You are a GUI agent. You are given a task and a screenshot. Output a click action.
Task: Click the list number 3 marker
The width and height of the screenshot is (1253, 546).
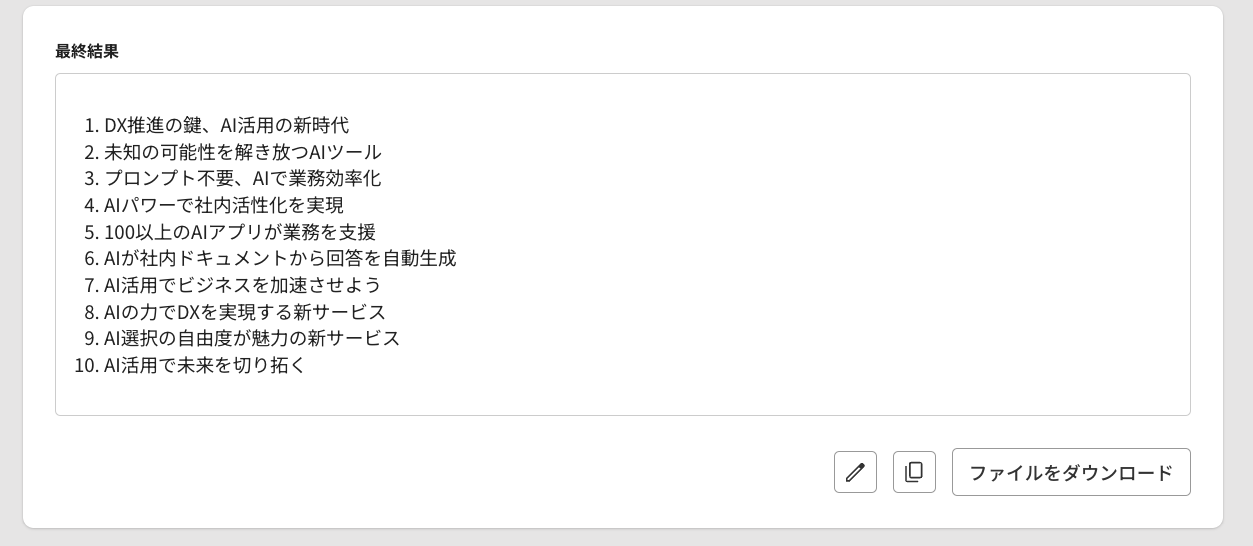pos(90,179)
